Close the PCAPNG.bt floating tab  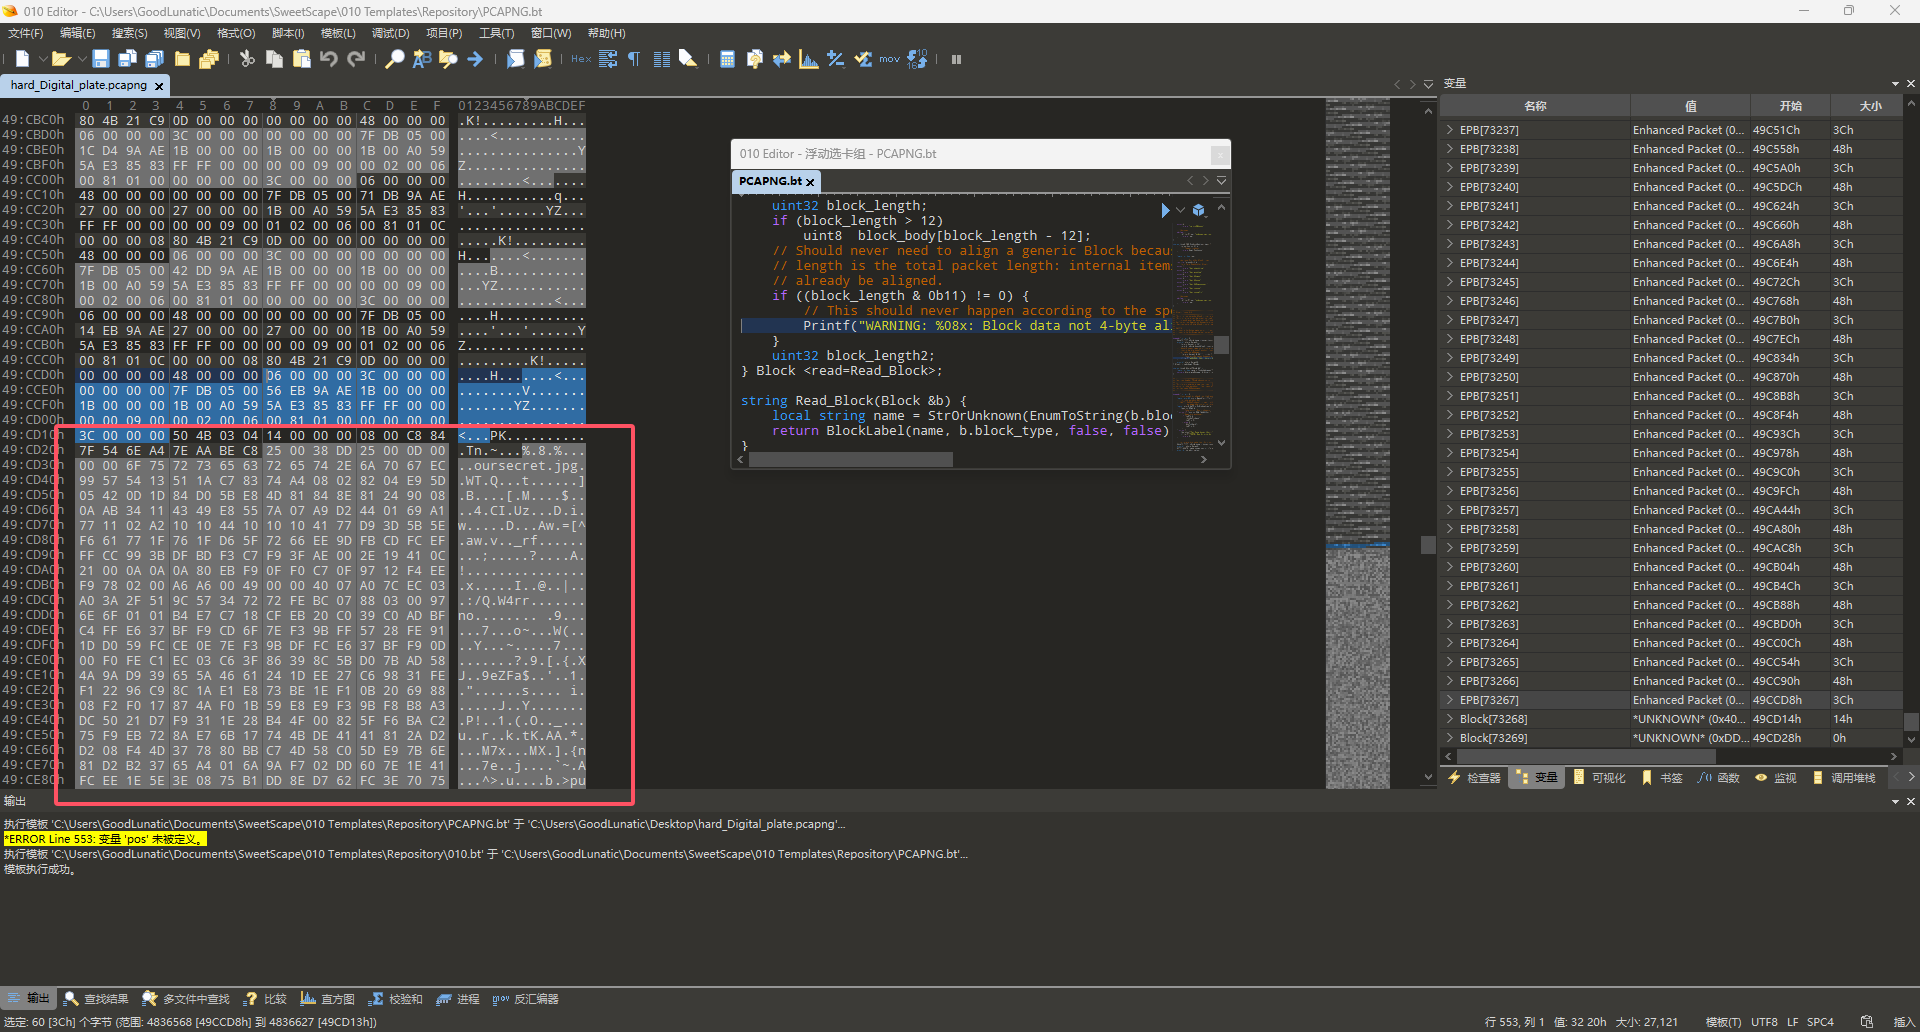[810, 182]
